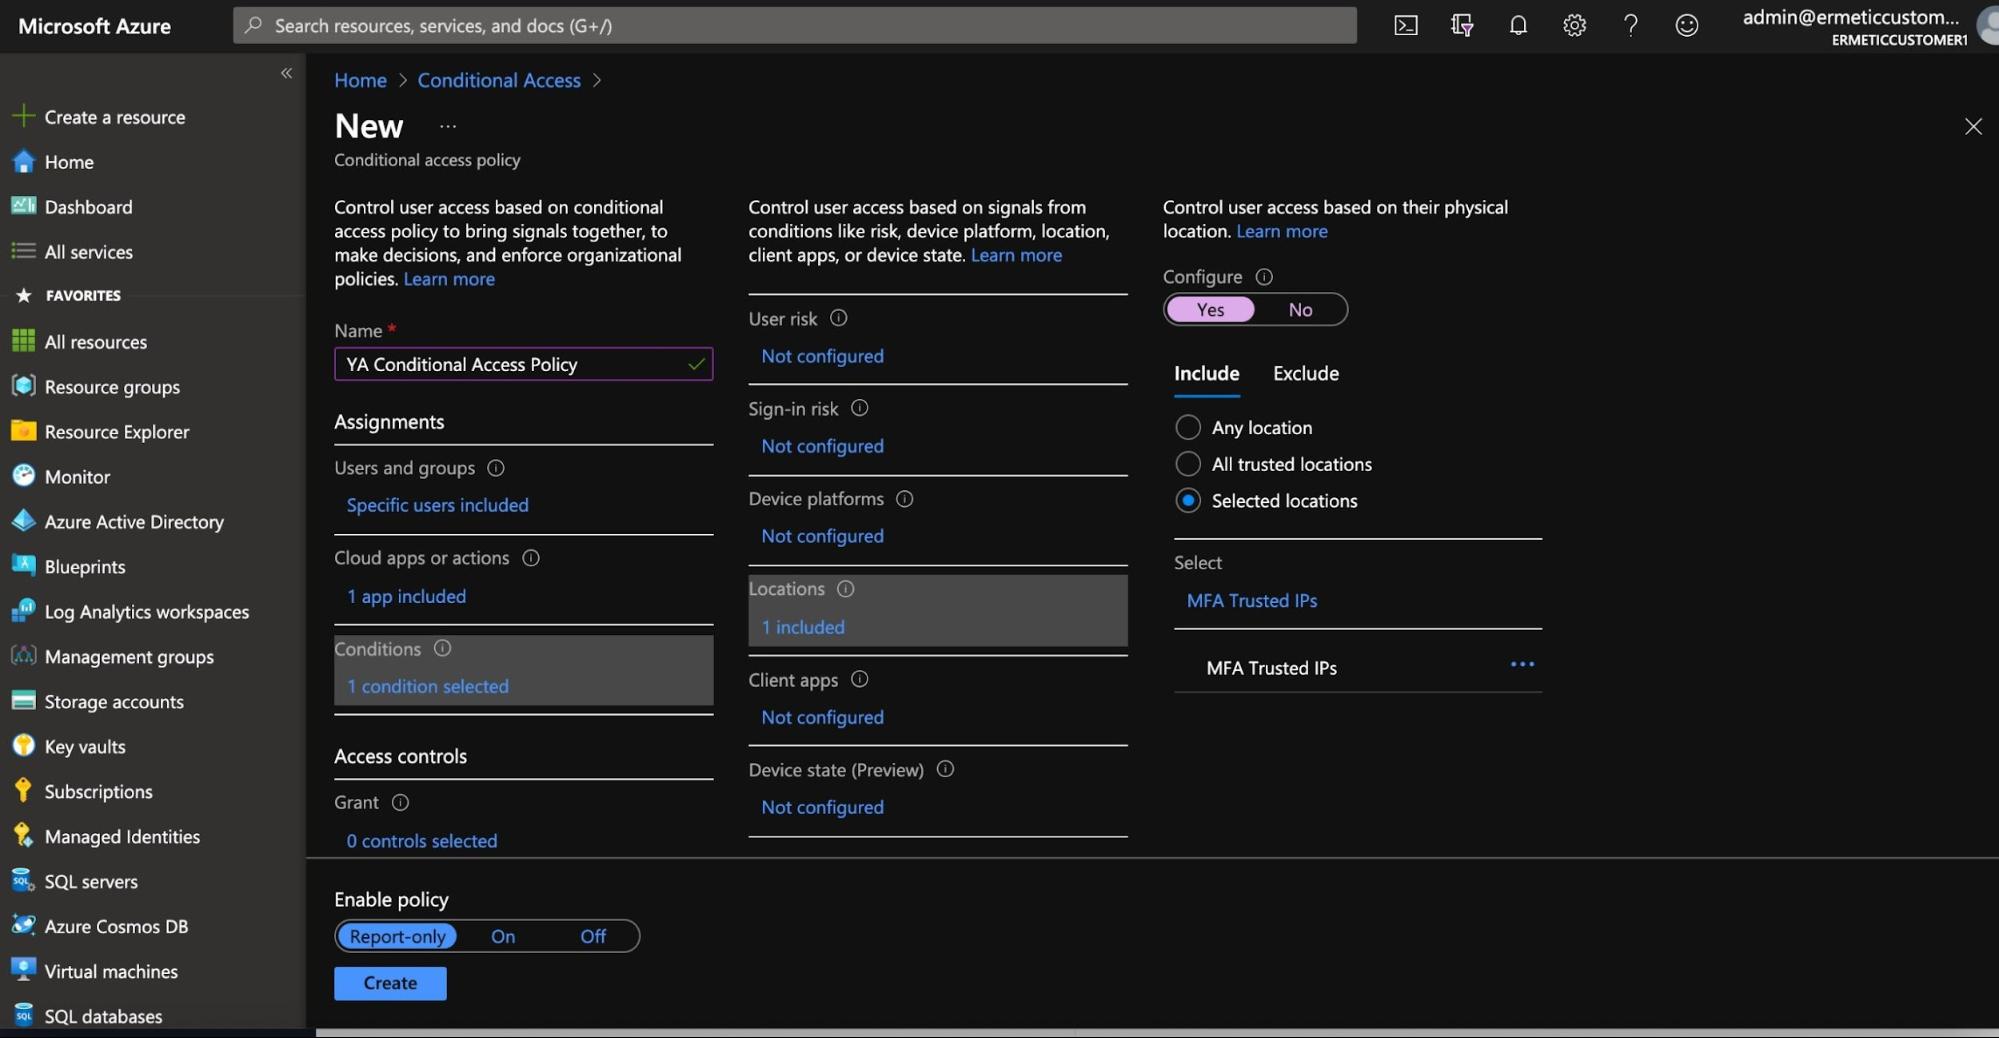This screenshot has height=1038, width=1999.
Task: Click the Create a resource plus icon
Action: (x=23, y=116)
